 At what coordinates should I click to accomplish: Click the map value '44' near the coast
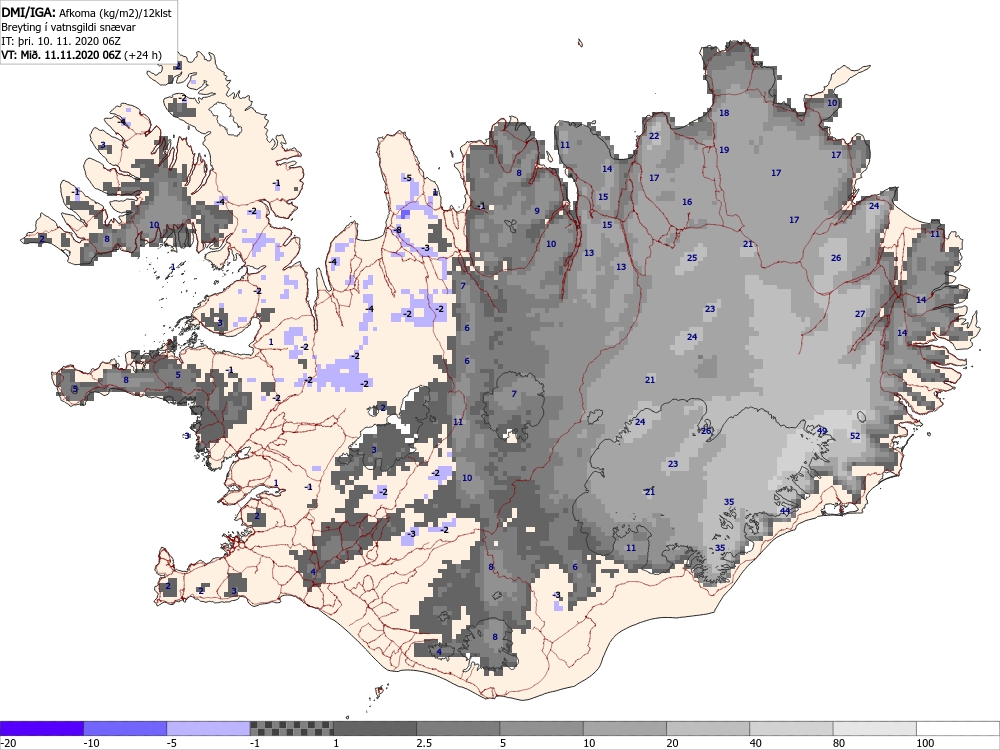point(785,511)
